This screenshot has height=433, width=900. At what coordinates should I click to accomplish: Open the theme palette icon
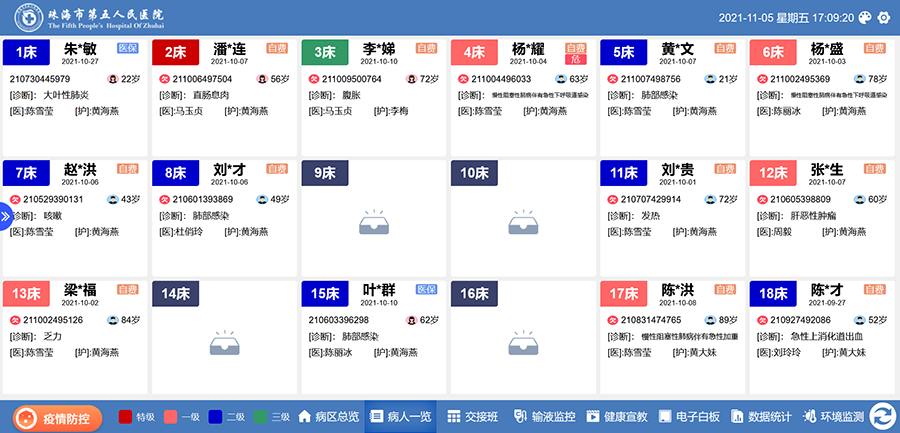(x=866, y=17)
